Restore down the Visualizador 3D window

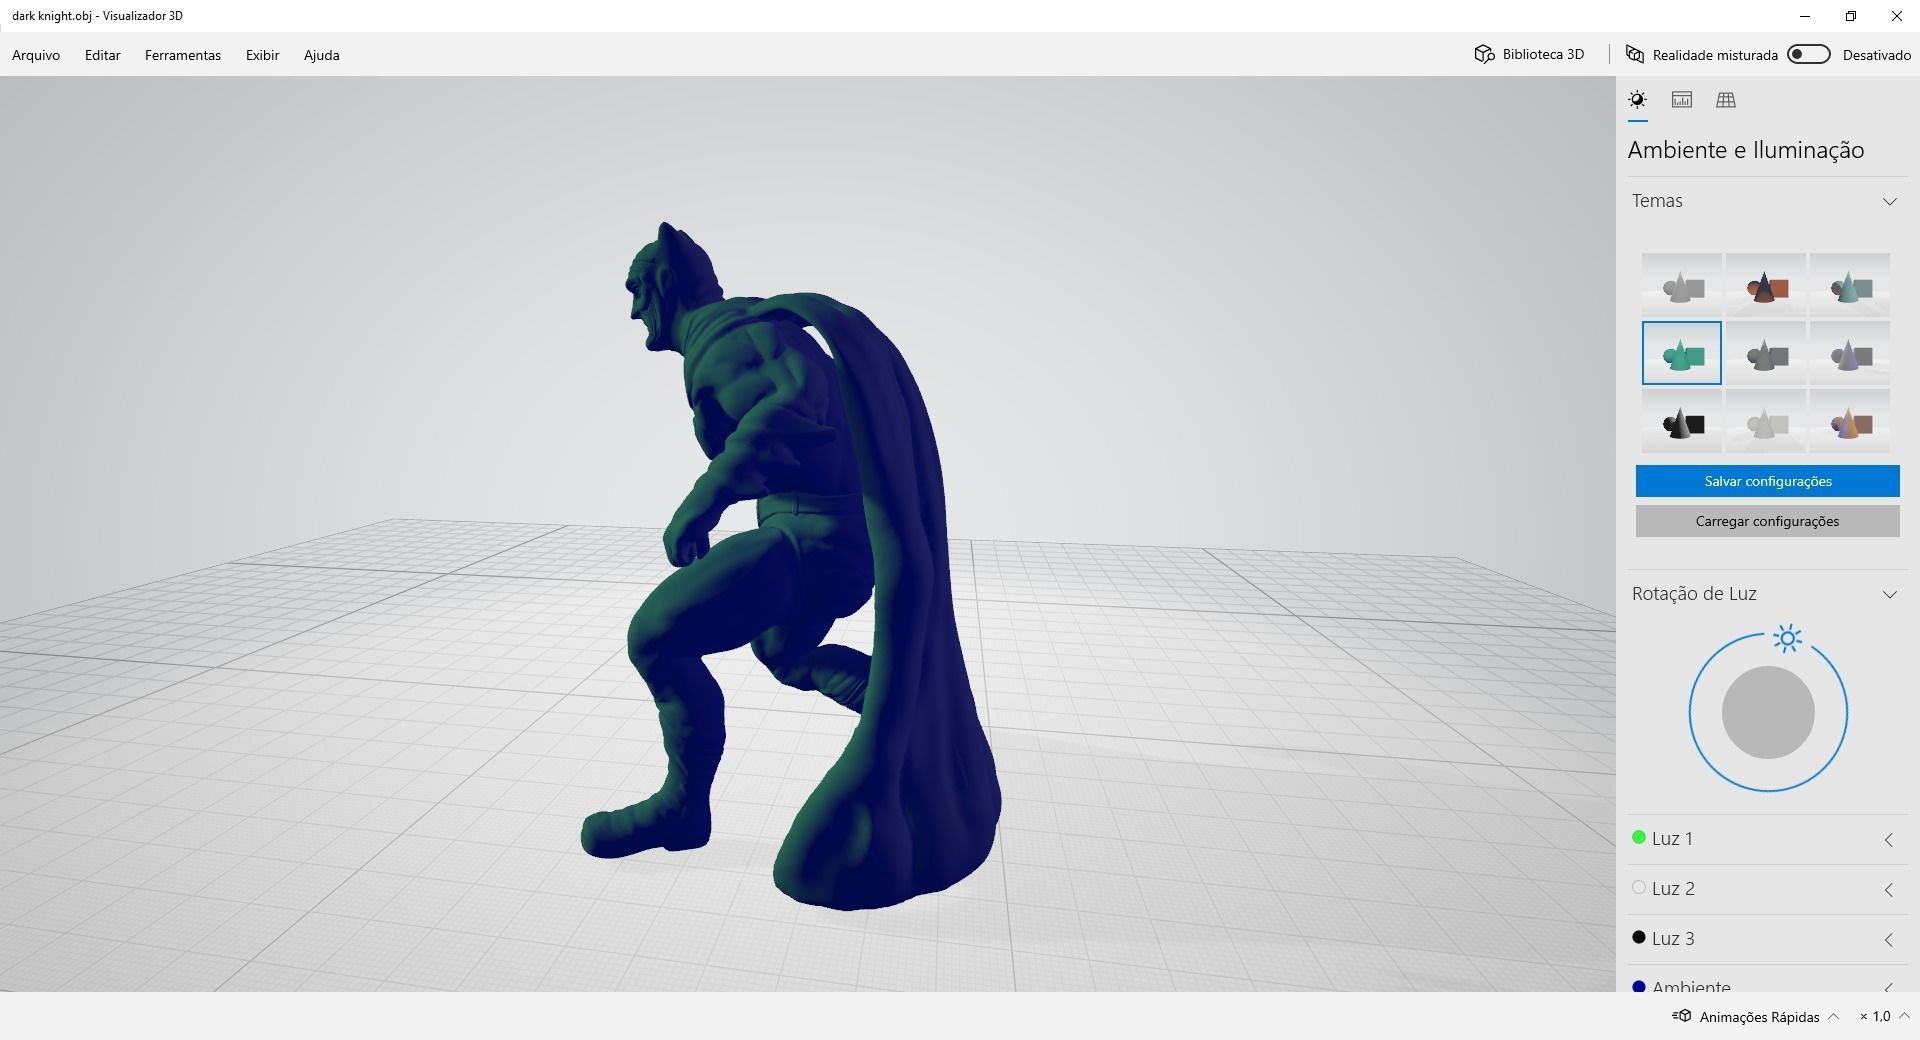click(1851, 16)
